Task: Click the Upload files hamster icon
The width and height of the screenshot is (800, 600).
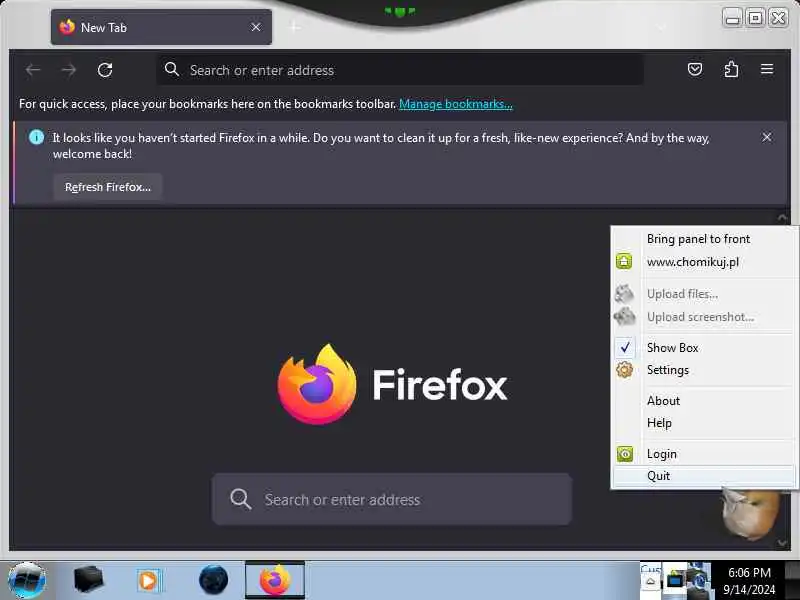Action: (x=624, y=293)
